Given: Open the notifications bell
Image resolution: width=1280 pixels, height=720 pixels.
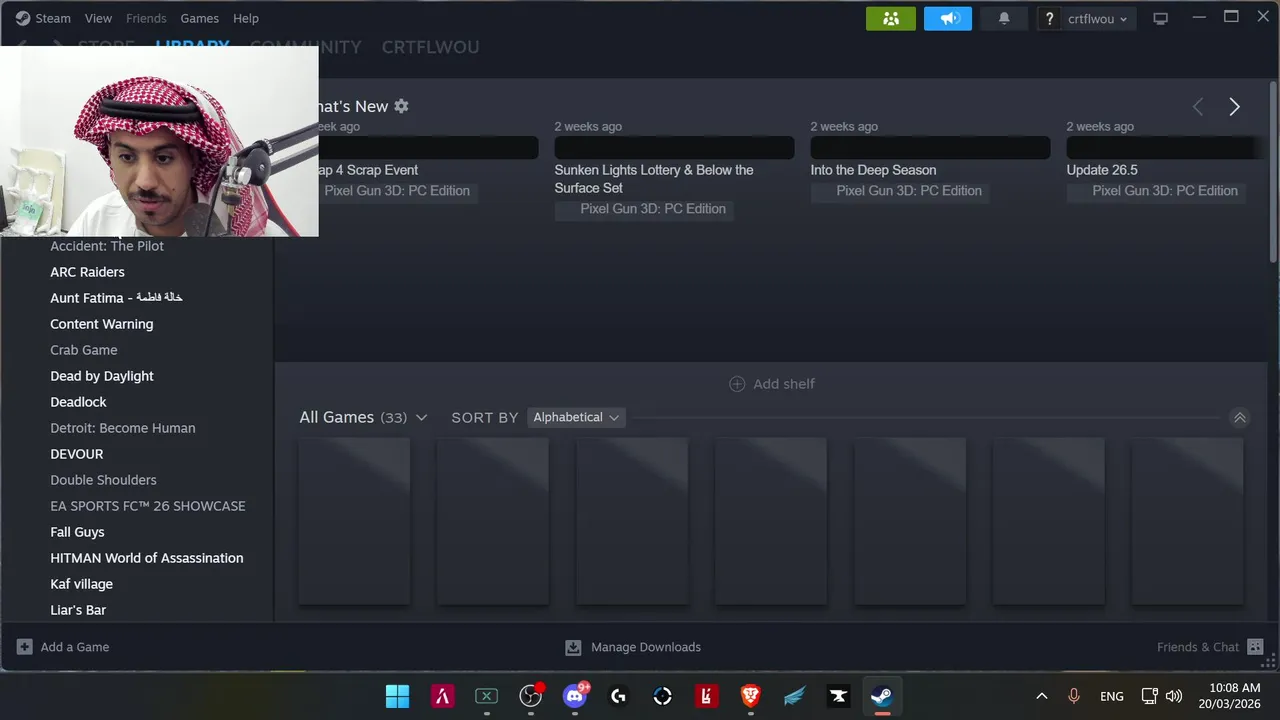Looking at the screenshot, I should [x=1004, y=18].
